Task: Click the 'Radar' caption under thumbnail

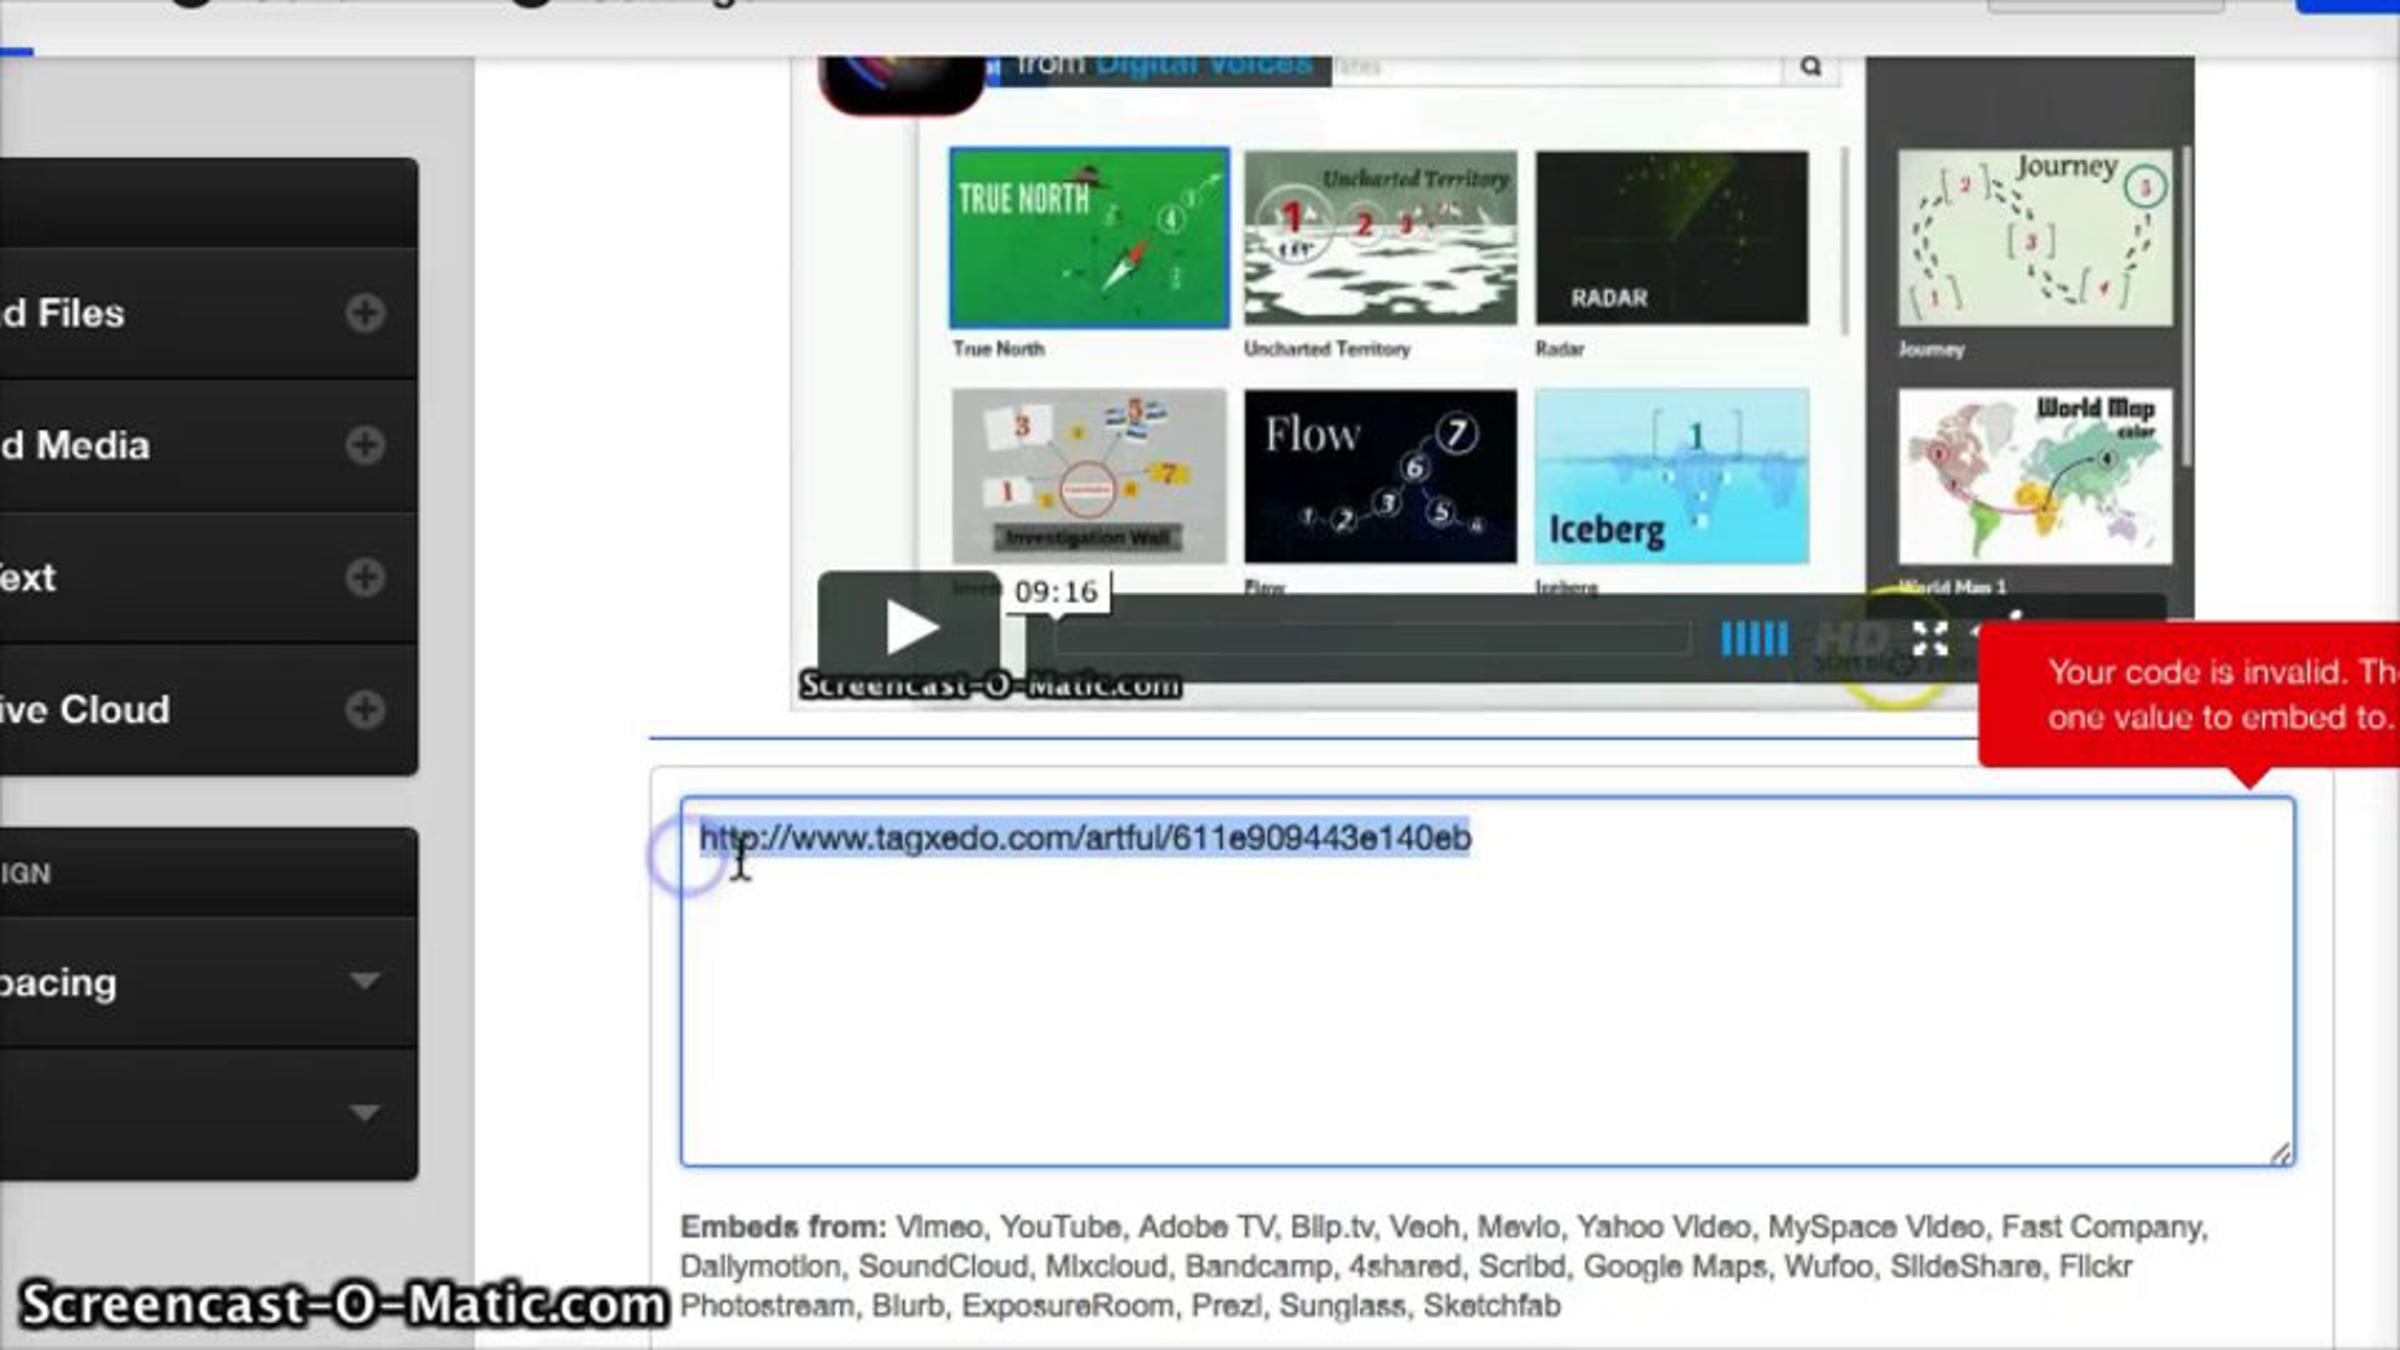Action: (1560, 348)
